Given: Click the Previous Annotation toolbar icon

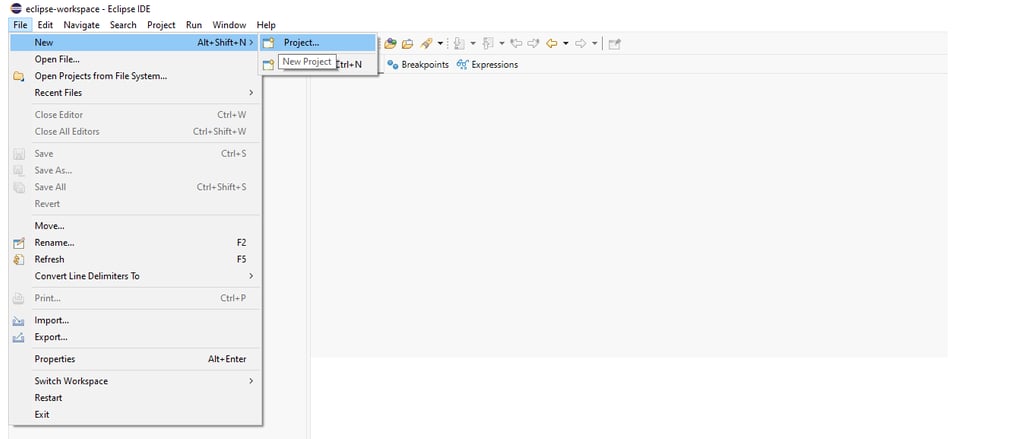Looking at the screenshot, I should pyautogui.click(x=488, y=44).
